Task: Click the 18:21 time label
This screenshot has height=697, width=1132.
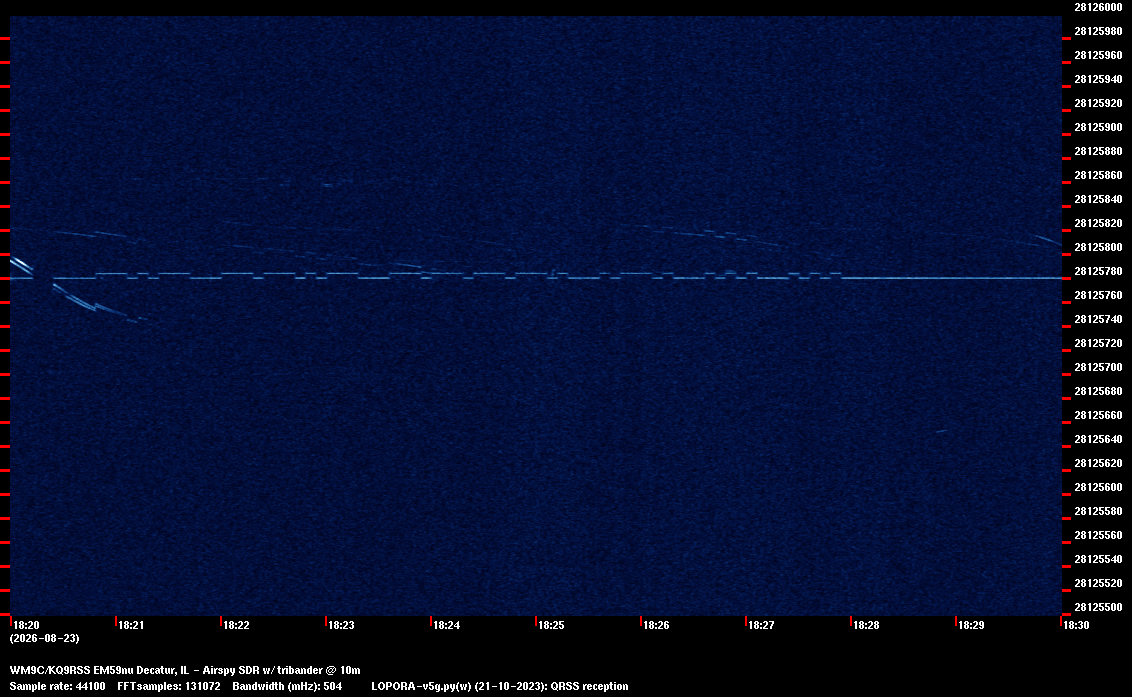Action: pos(131,625)
